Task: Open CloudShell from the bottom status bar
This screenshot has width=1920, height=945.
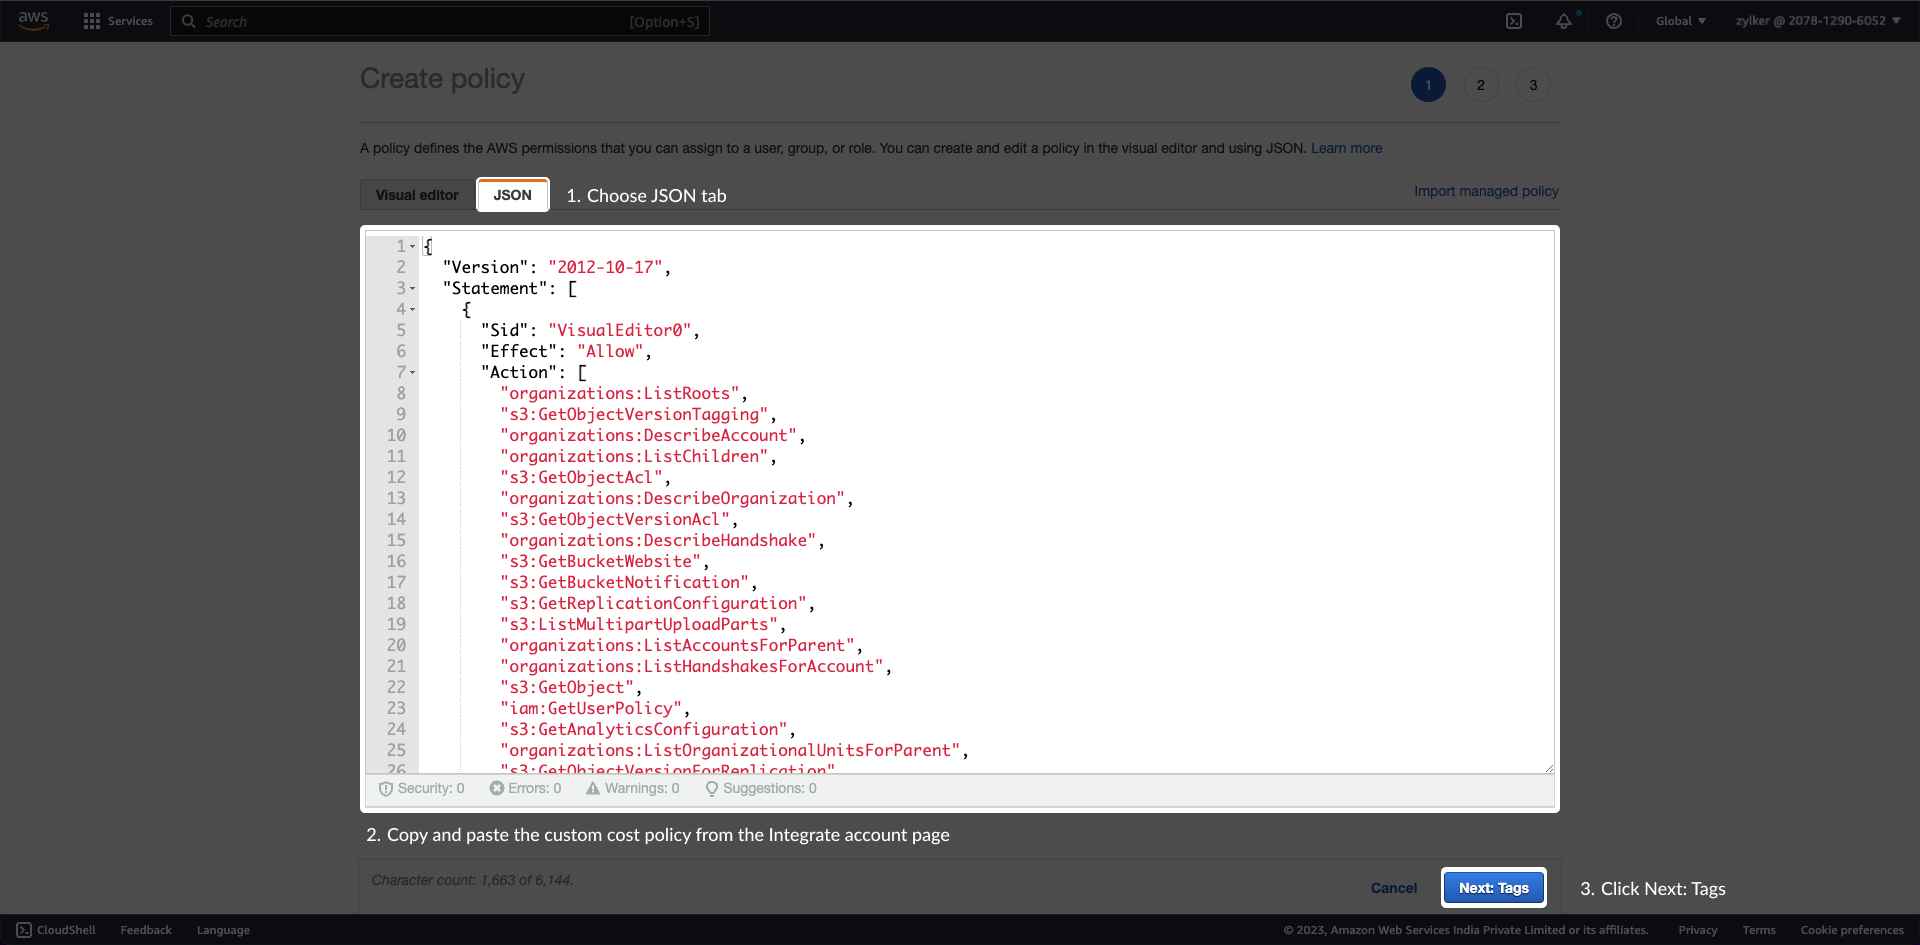Action: point(55,930)
